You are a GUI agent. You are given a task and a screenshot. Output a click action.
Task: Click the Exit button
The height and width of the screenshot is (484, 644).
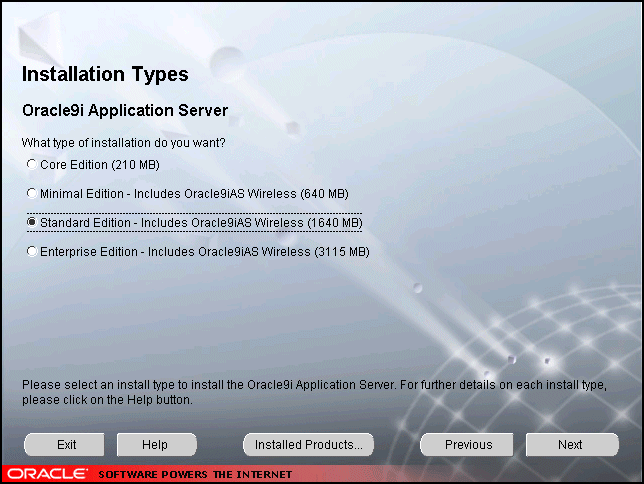(64, 445)
